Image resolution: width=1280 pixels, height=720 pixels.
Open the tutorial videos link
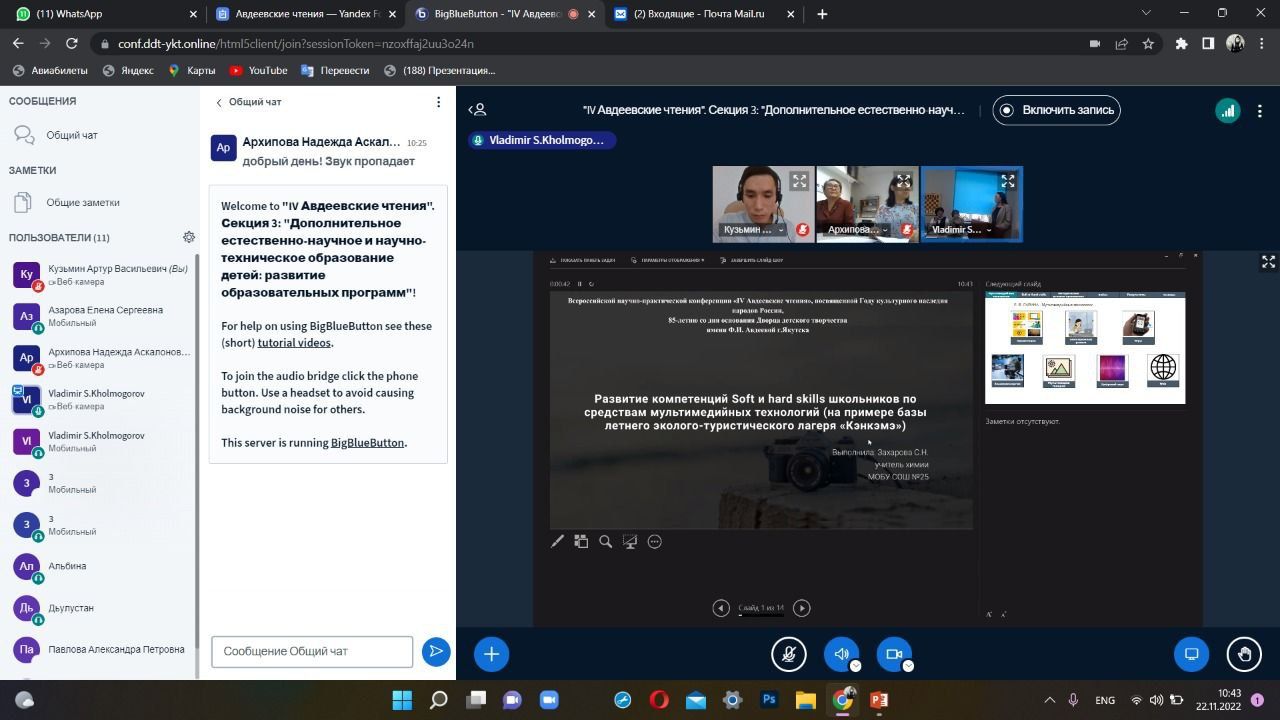(x=294, y=342)
